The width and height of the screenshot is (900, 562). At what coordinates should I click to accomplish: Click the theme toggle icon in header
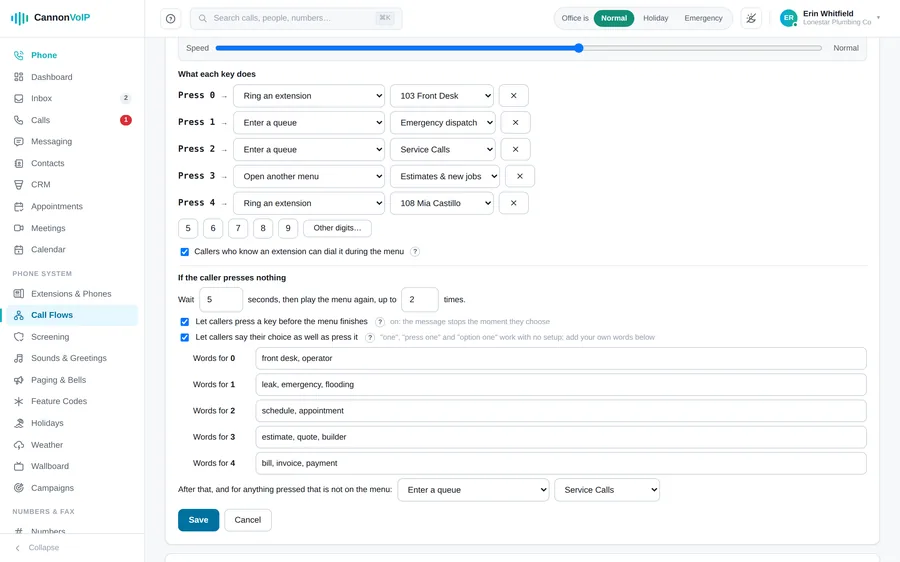[751, 18]
